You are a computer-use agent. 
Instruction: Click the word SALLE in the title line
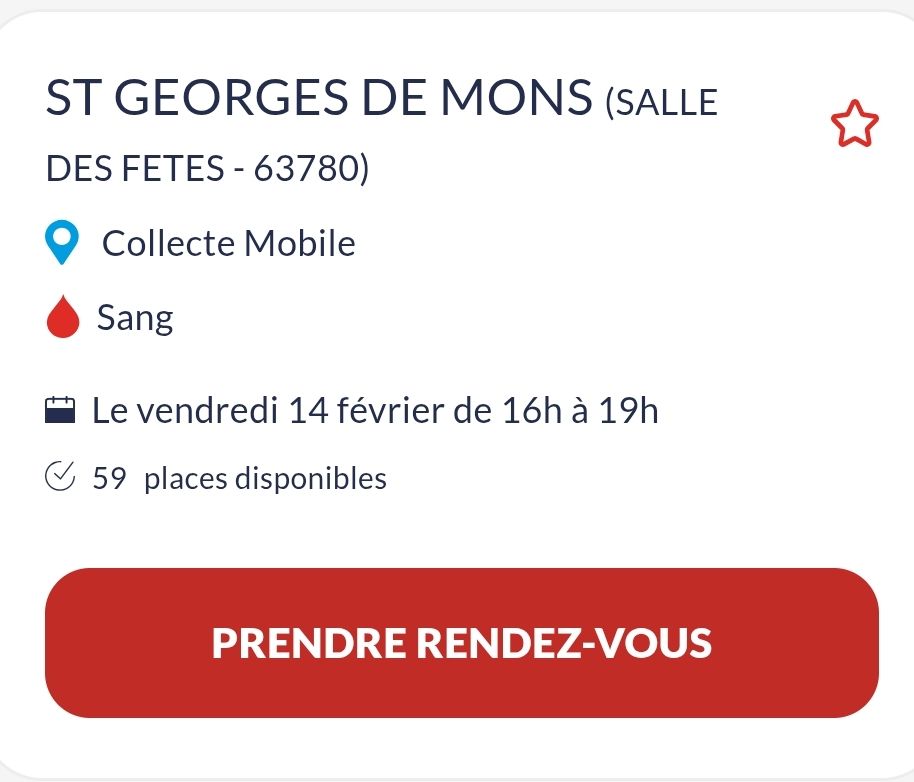pyautogui.click(x=668, y=102)
